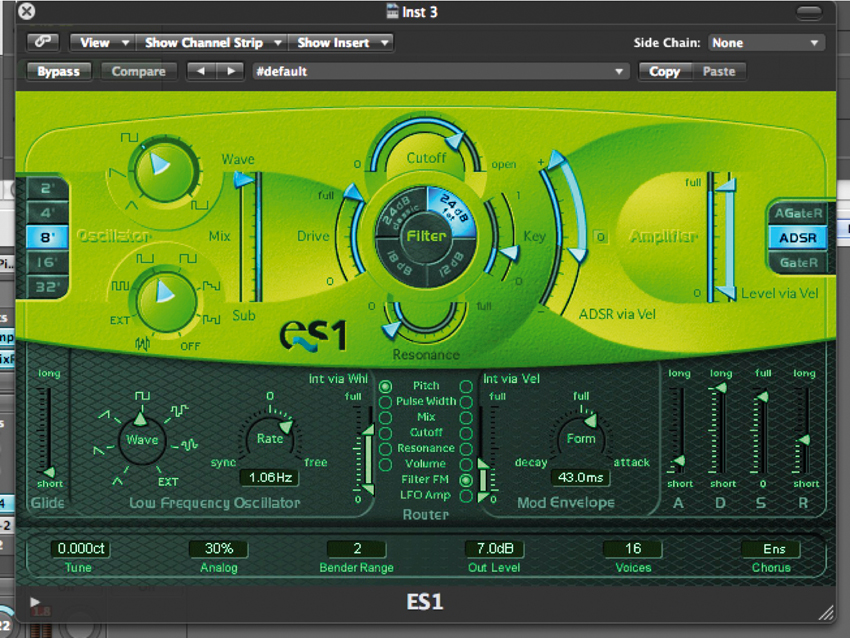850x638 pixels.
Task: Select sawtooth wave icon left of Oscillator knob
Action: pos(116,173)
